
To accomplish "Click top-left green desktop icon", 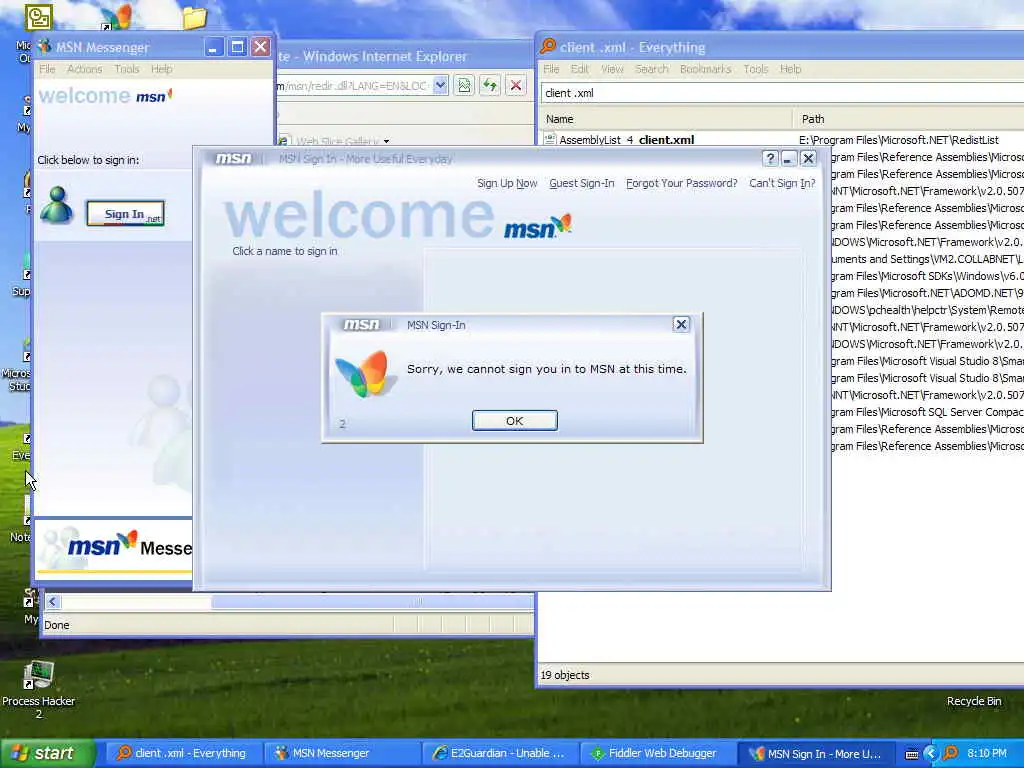I will pyautogui.click(x=38, y=16).
